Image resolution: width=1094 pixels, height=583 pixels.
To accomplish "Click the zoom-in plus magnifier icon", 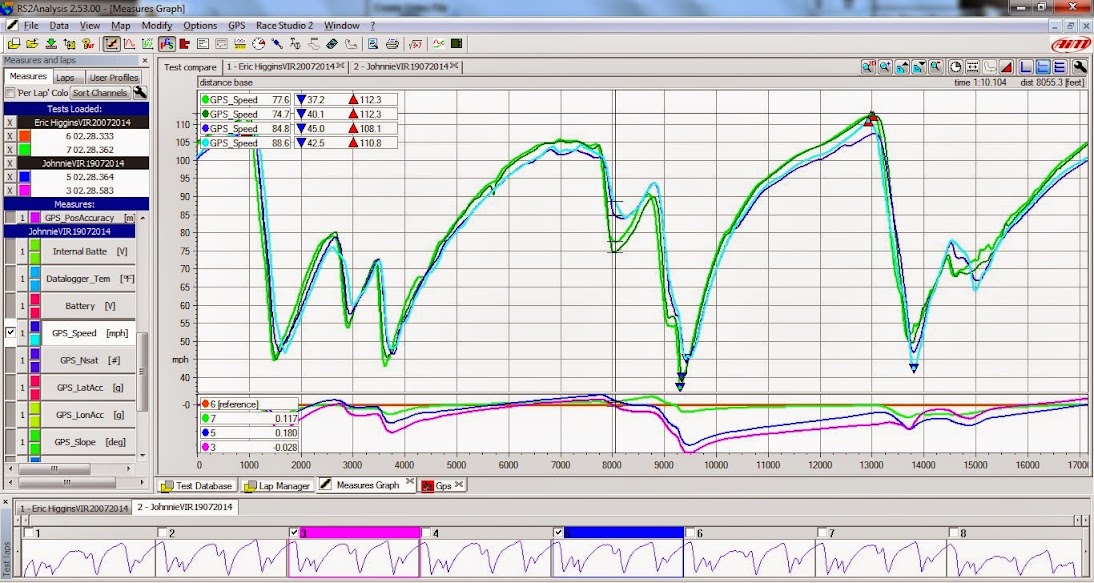I will coord(885,67).
